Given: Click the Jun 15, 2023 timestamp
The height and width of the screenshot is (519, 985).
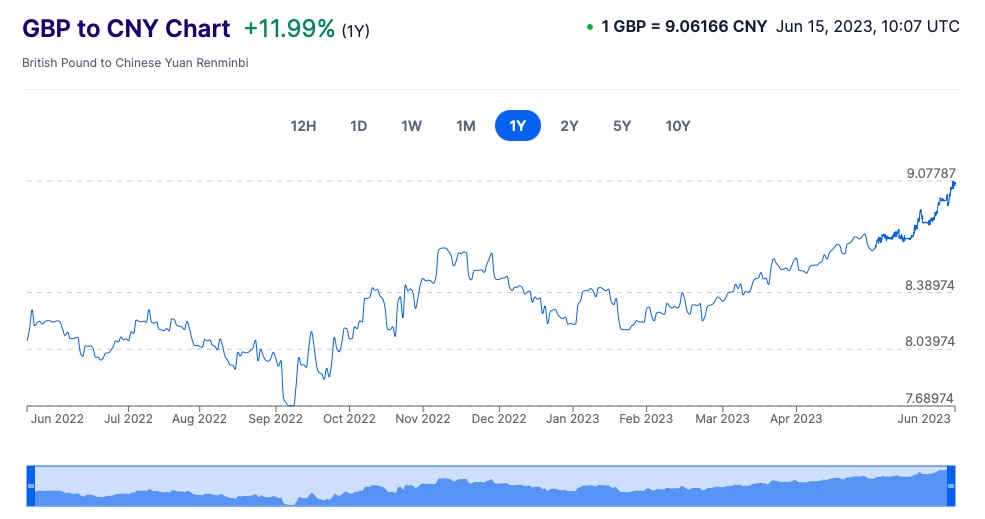Looking at the screenshot, I should tap(868, 27).
